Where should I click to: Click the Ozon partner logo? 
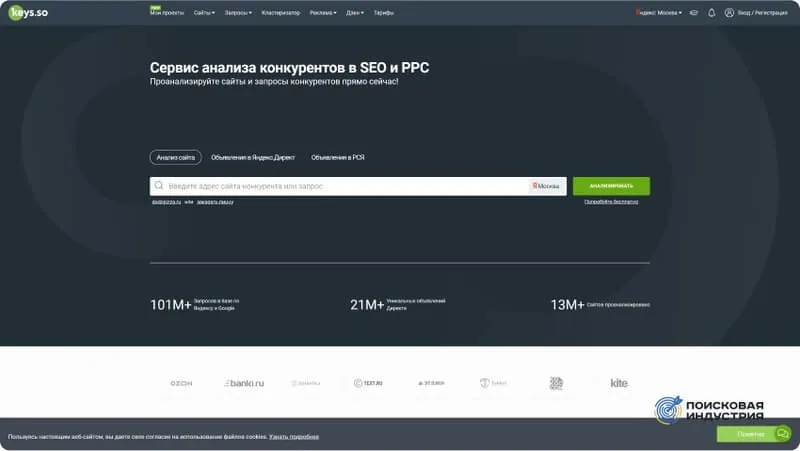(x=181, y=383)
